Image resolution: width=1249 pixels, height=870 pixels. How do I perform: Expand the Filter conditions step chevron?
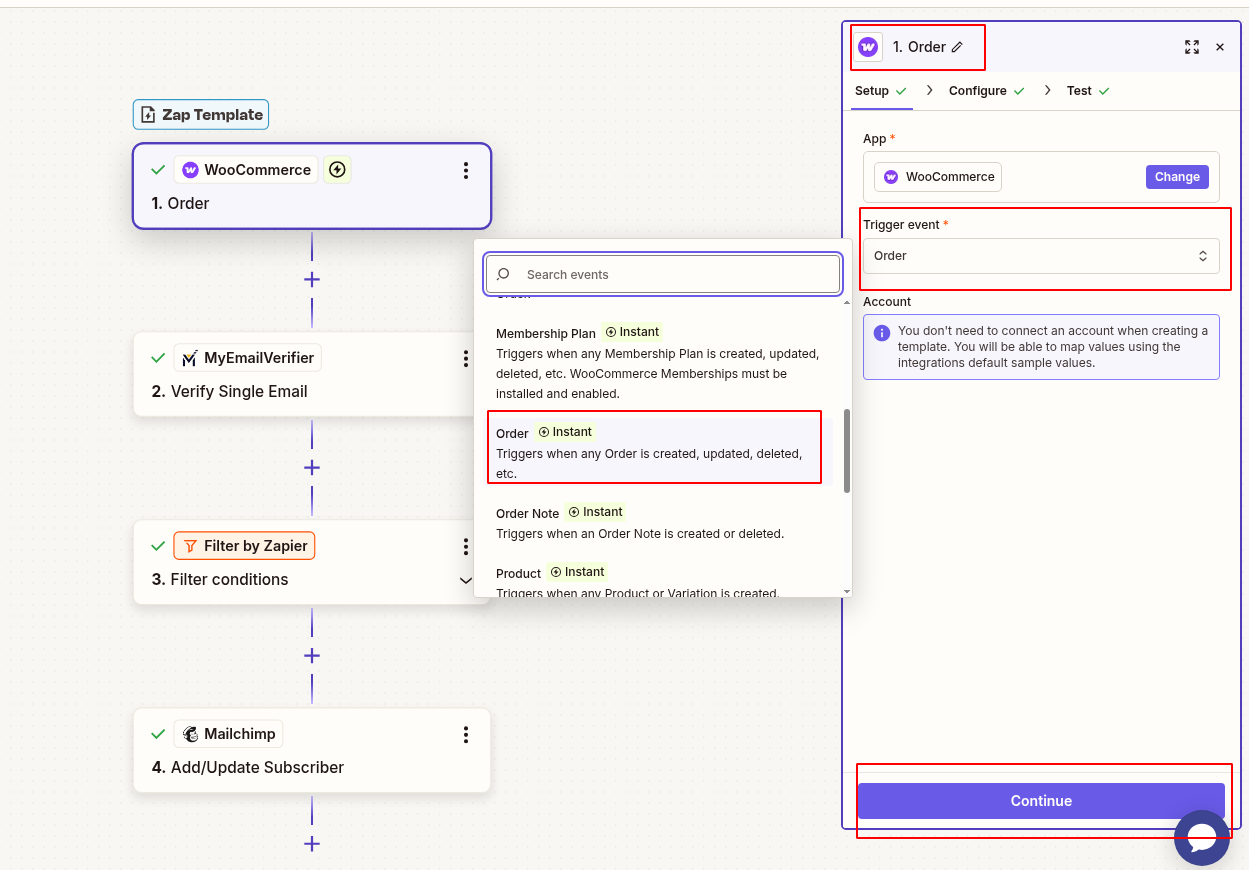(x=466, y=580)
